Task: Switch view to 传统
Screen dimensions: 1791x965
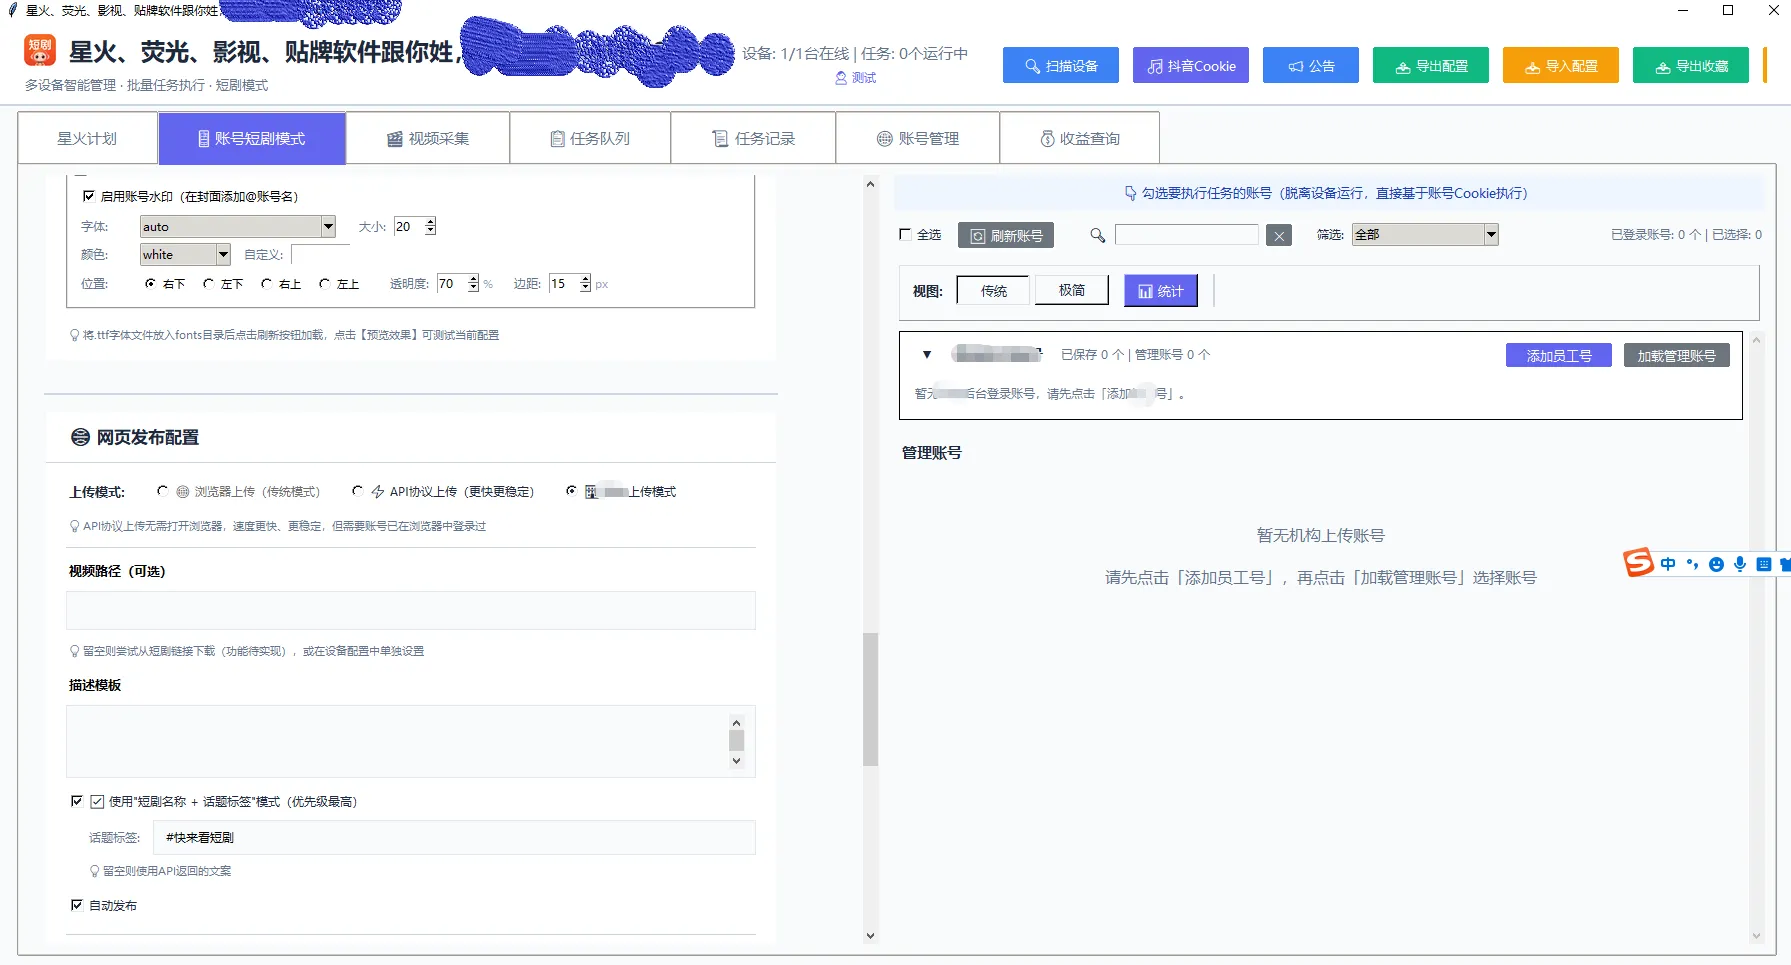Action: (994, 291)
